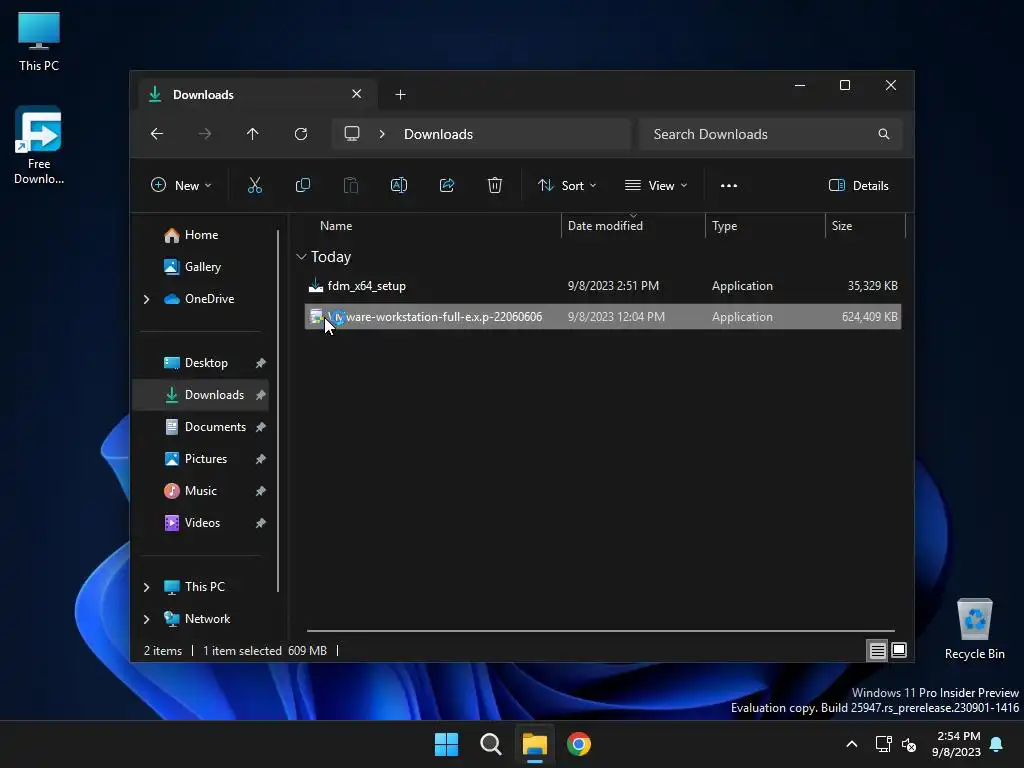Switch to details list view icon in status bar
This screenshot has width=1024, height=768.
(x=877, y=650)
